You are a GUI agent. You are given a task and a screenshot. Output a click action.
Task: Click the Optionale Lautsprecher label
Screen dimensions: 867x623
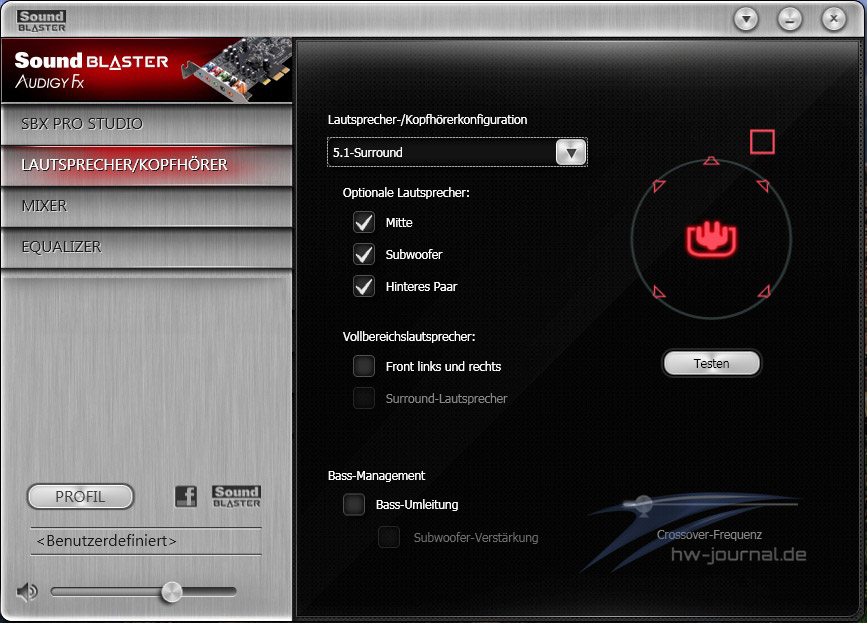[406, 192]
